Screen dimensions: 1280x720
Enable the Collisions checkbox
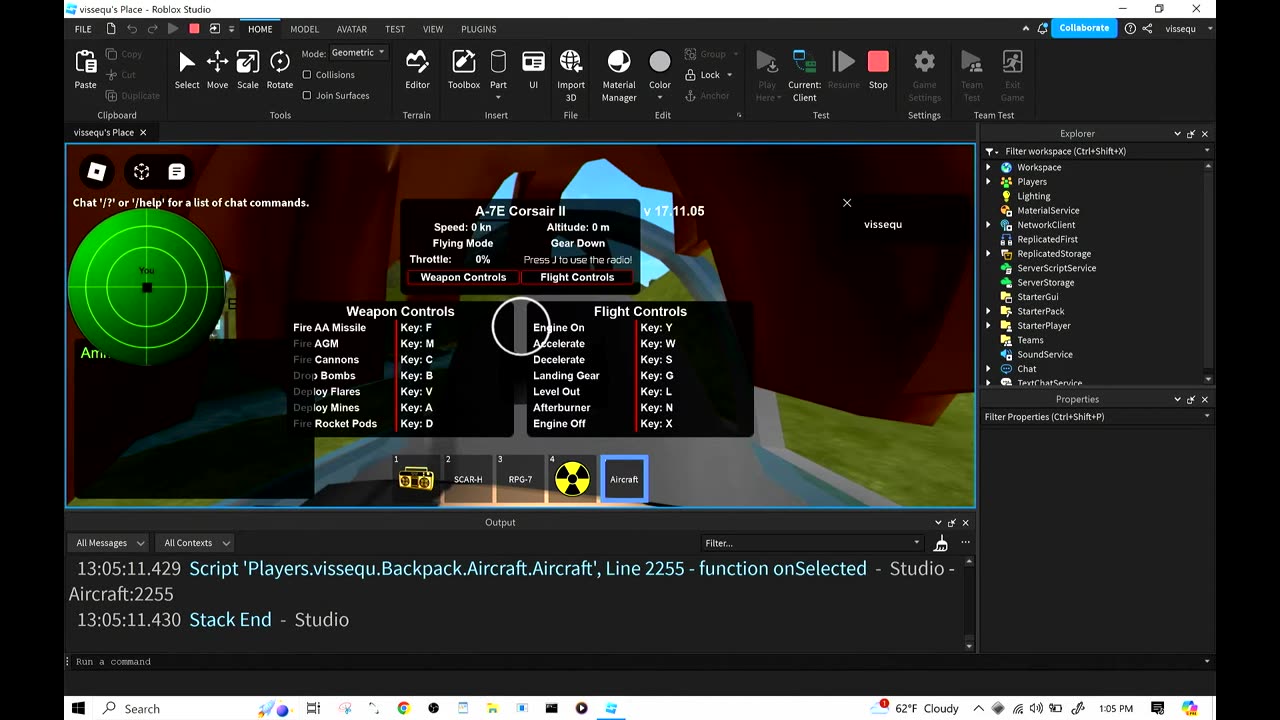pyautogui.click(x=307, y=75)
